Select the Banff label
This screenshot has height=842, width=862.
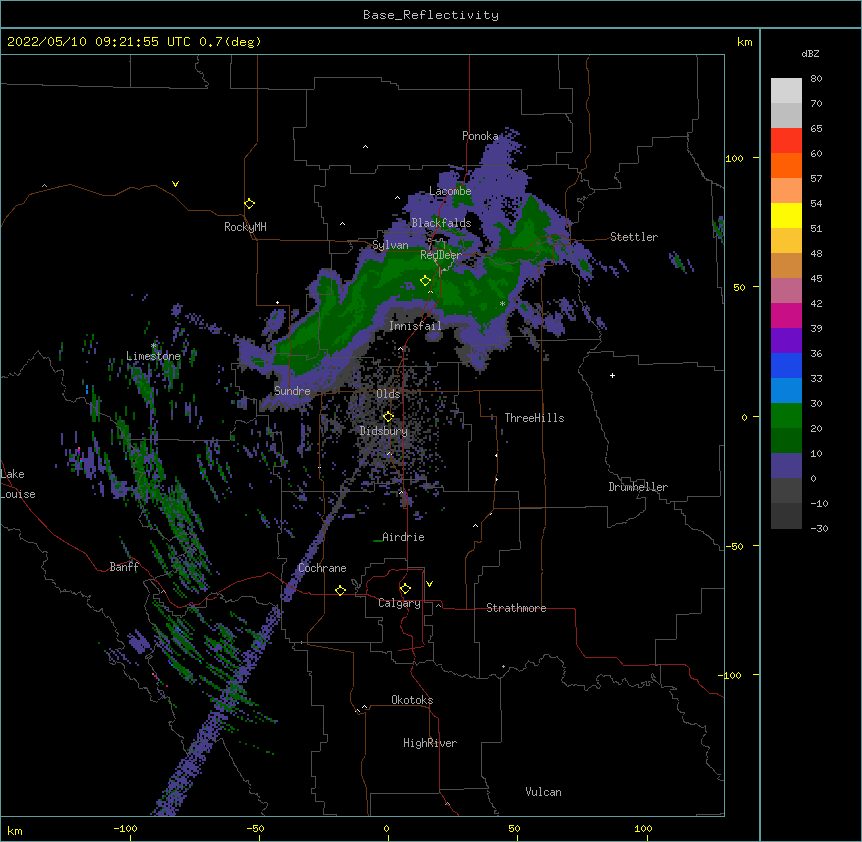coord(124,567)
